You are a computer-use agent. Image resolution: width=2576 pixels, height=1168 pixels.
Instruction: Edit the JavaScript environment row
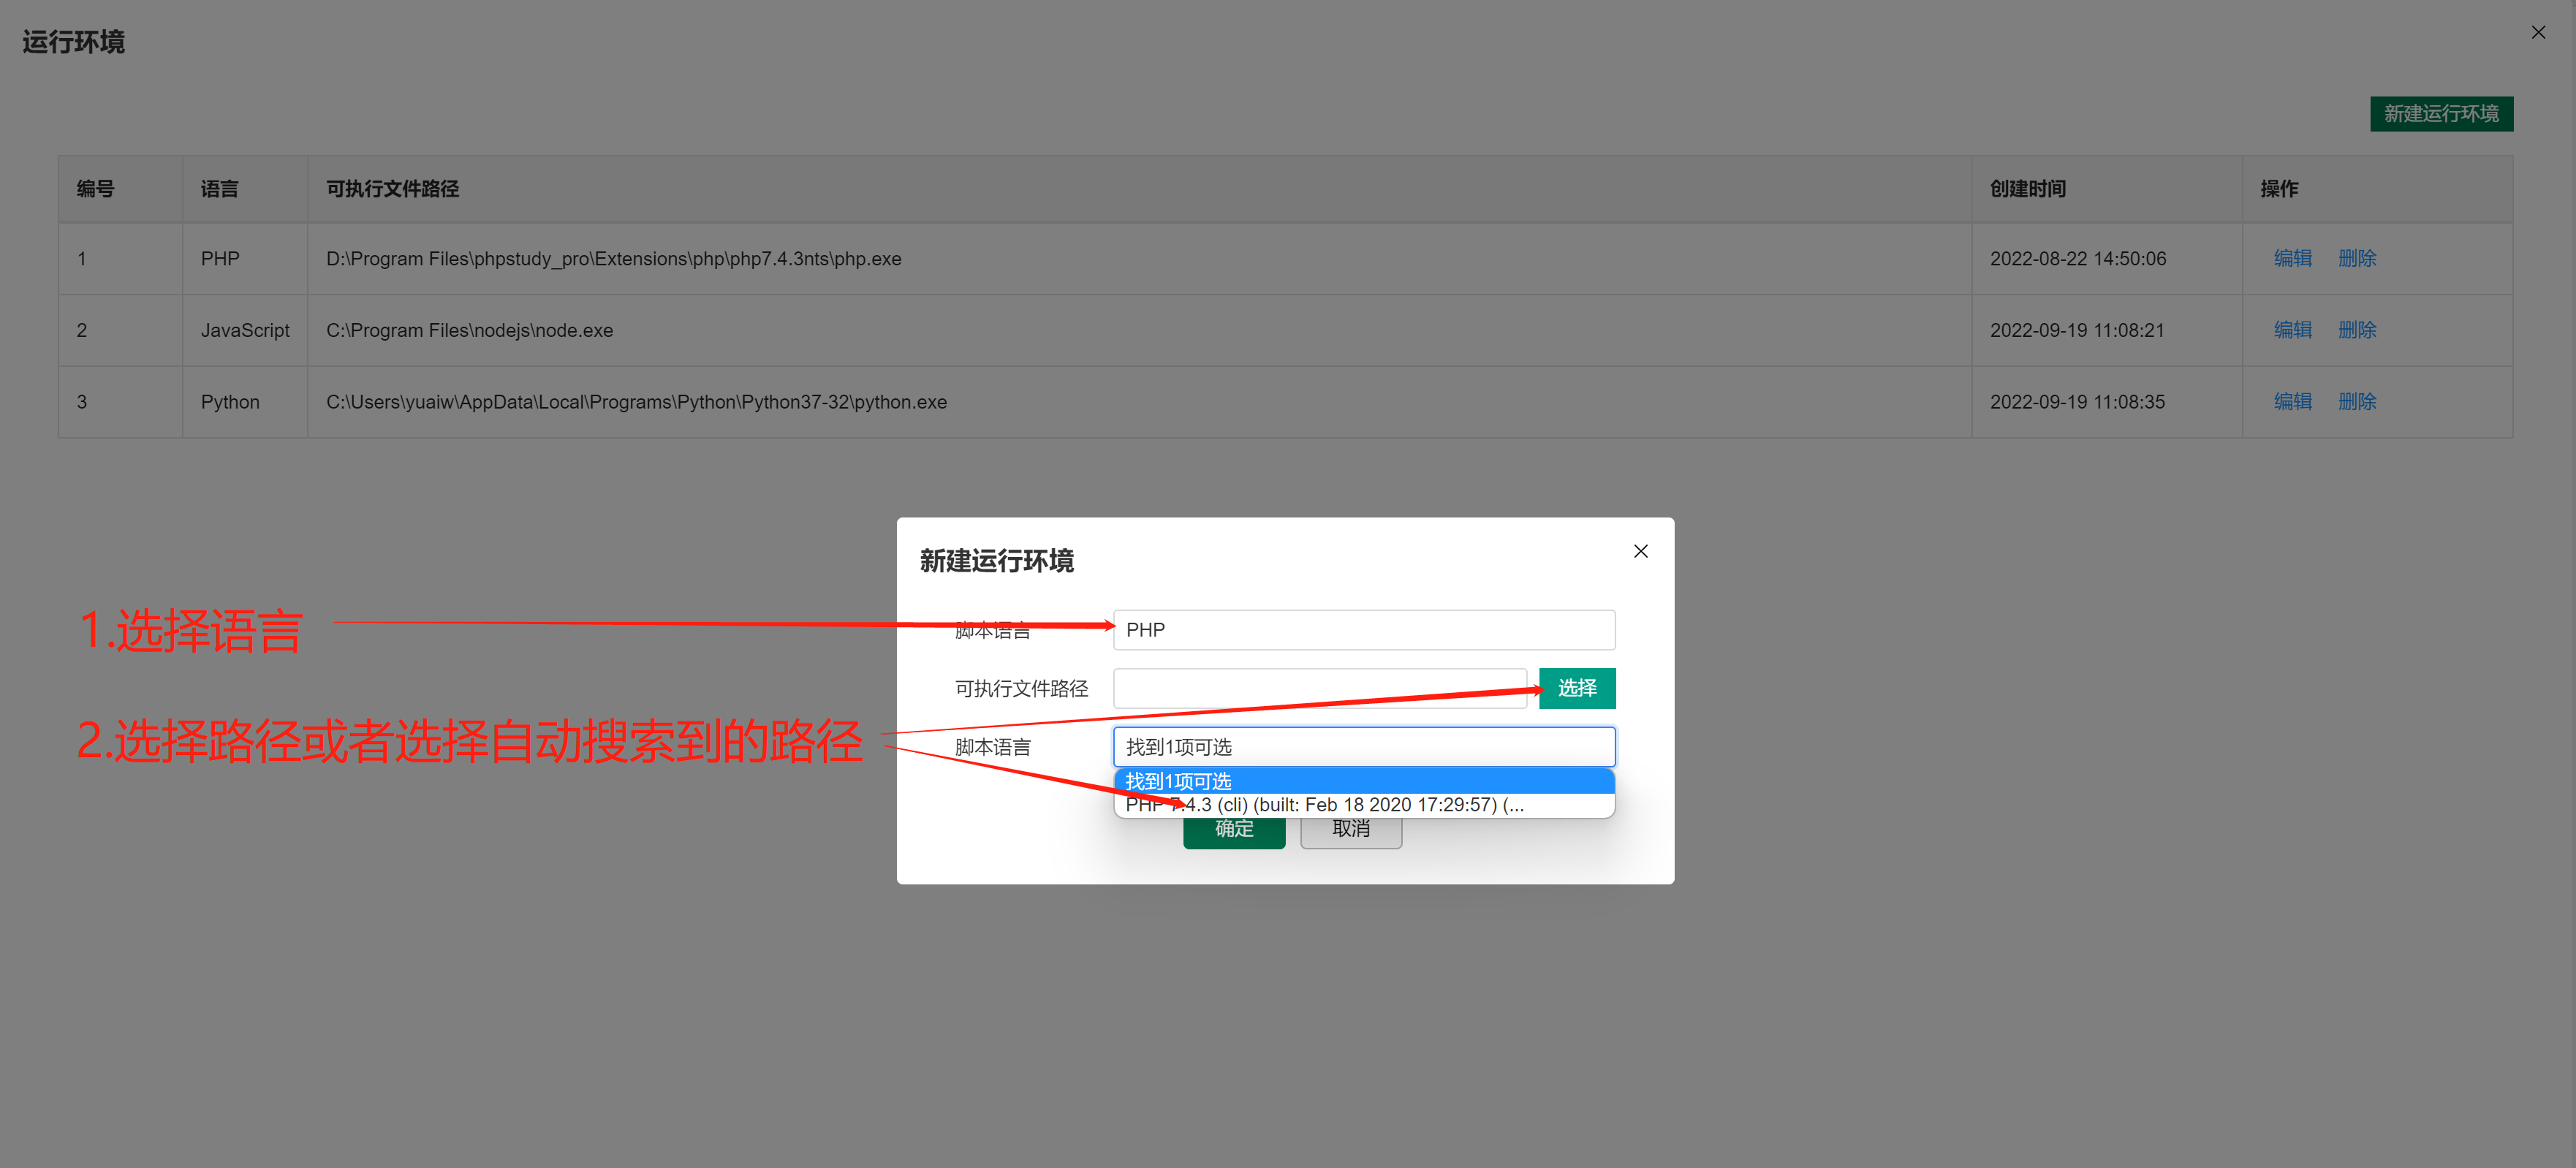(x=2292, y=330)
